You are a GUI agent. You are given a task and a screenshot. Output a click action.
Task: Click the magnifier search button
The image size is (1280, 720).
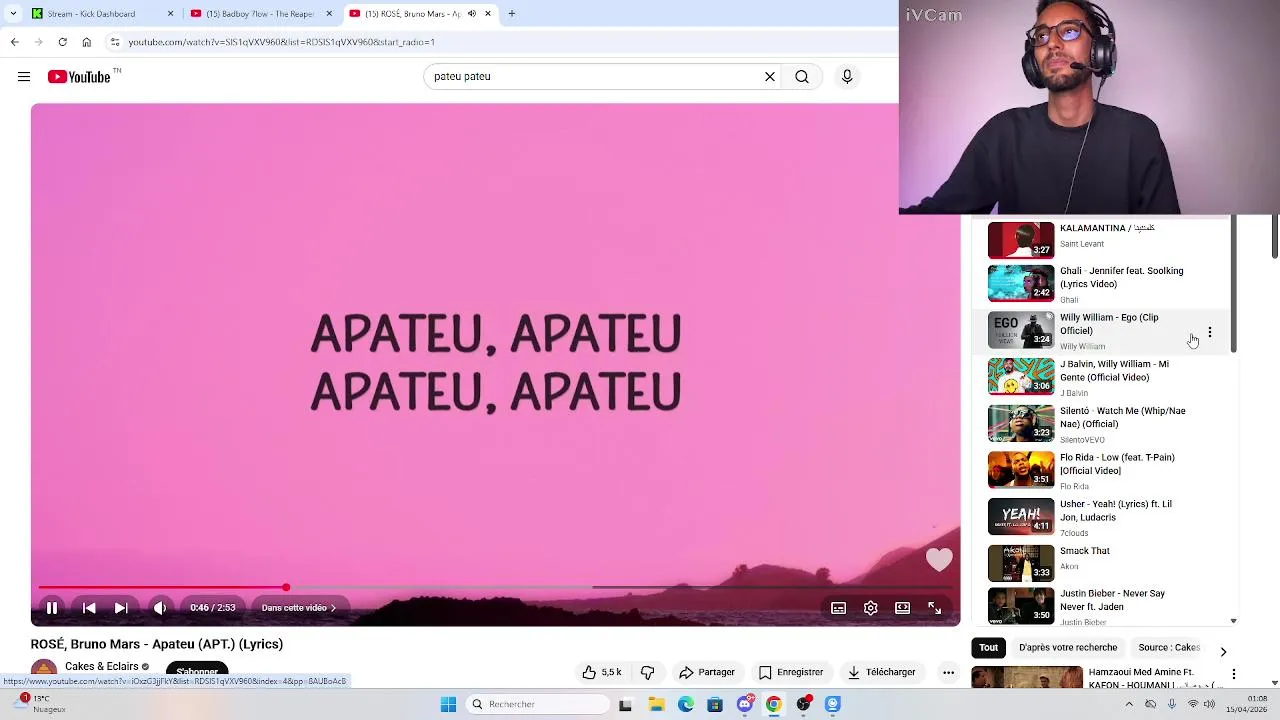[802, 77]
